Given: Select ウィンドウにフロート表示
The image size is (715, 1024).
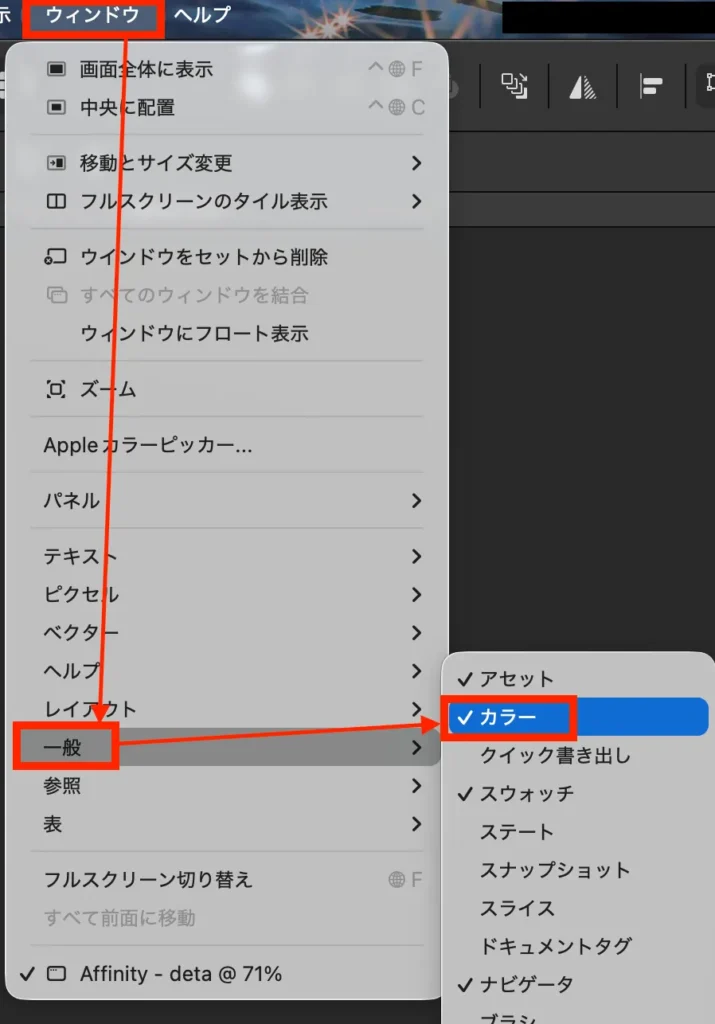Looking at the screenshot, I should (227, 334).
